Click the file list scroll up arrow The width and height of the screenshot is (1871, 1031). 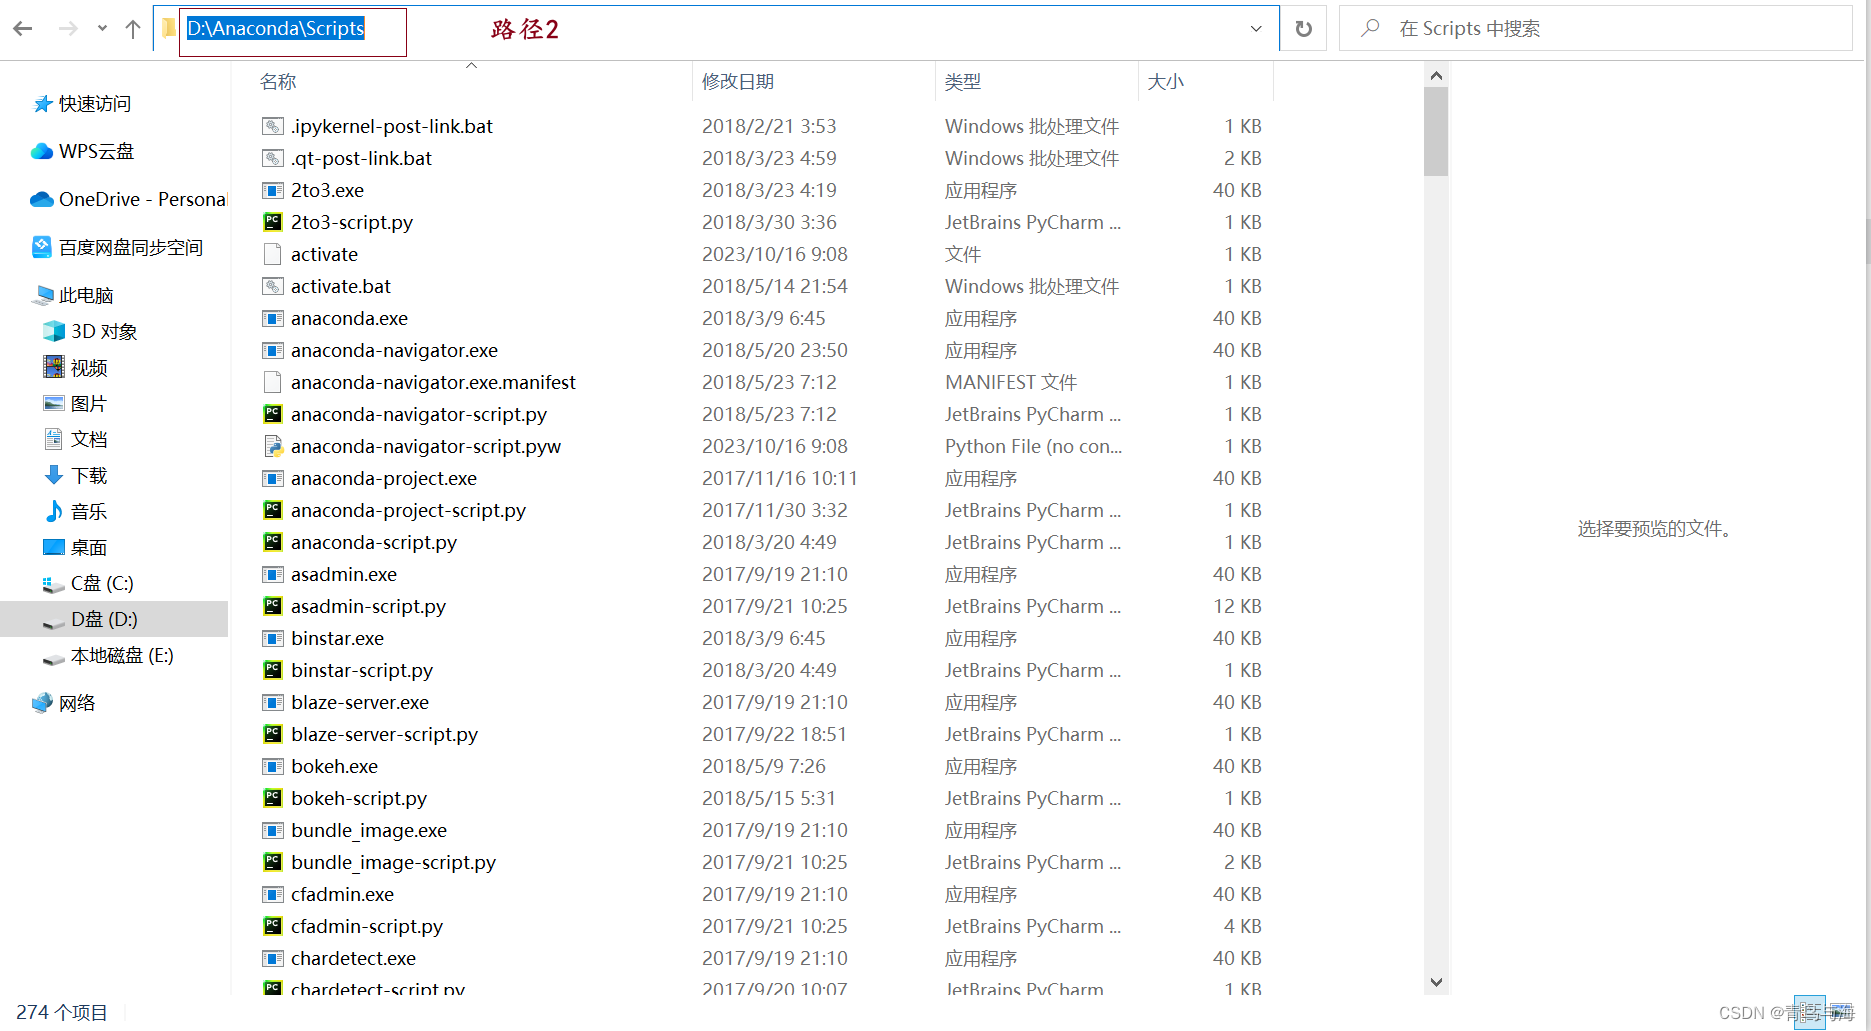(x=1436, y=76)
